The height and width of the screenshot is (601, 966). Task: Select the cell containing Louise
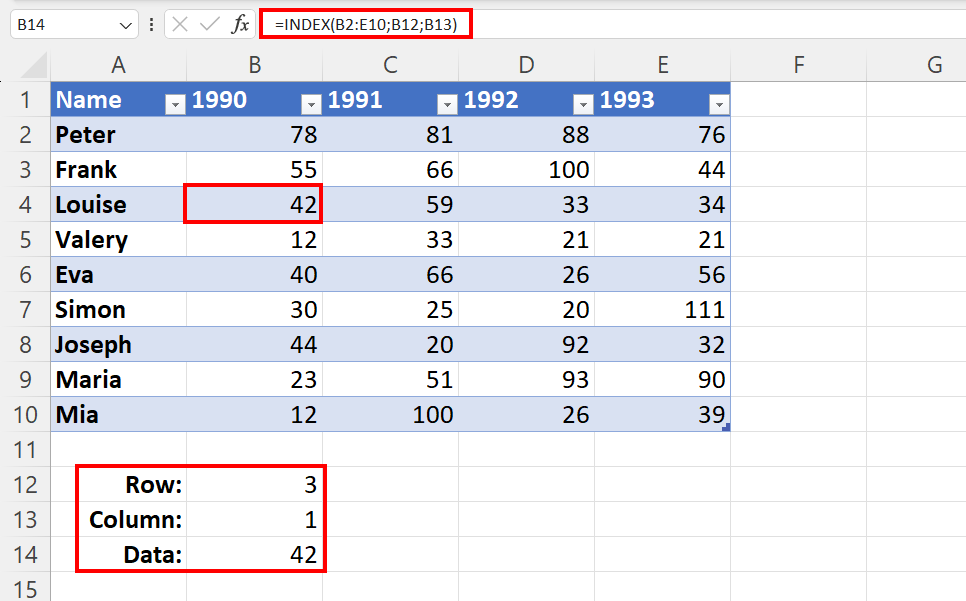click(x=118, y=204)
